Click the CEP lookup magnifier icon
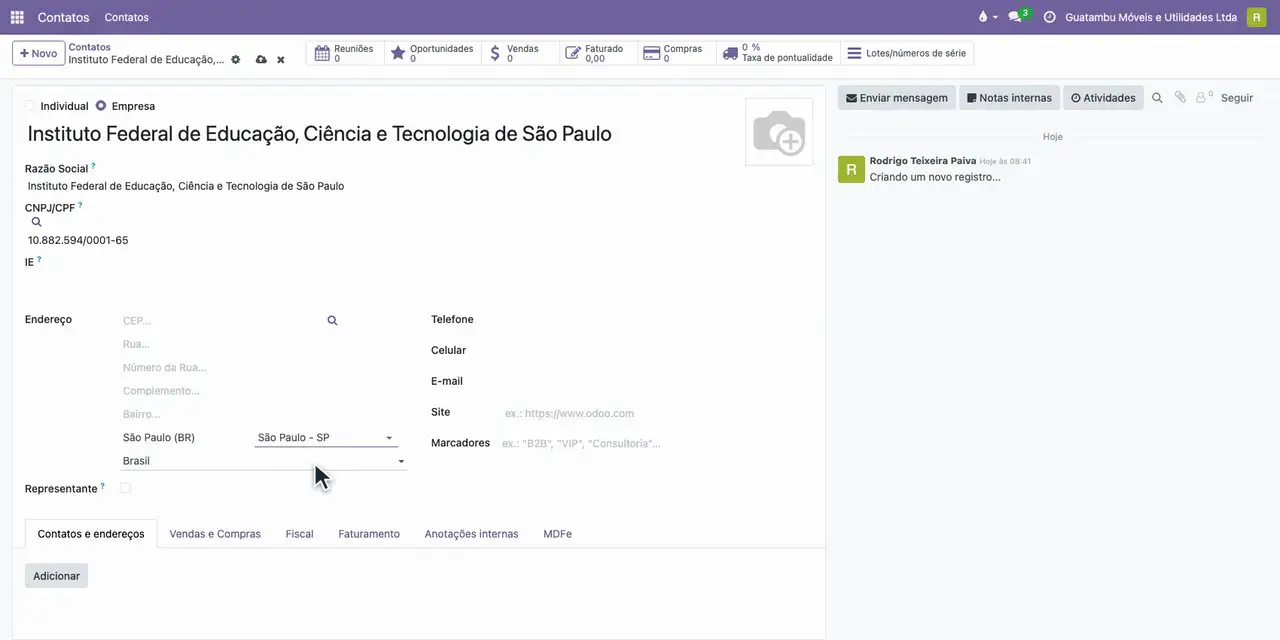Screen dimensions: 1280x640 (332, 320)
